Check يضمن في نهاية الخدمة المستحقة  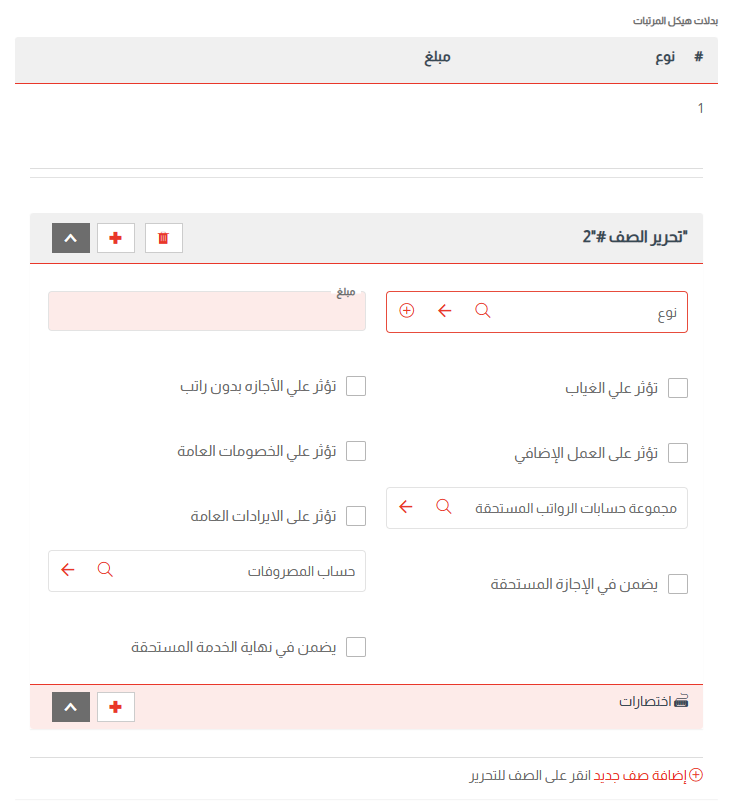pos(356,647)
